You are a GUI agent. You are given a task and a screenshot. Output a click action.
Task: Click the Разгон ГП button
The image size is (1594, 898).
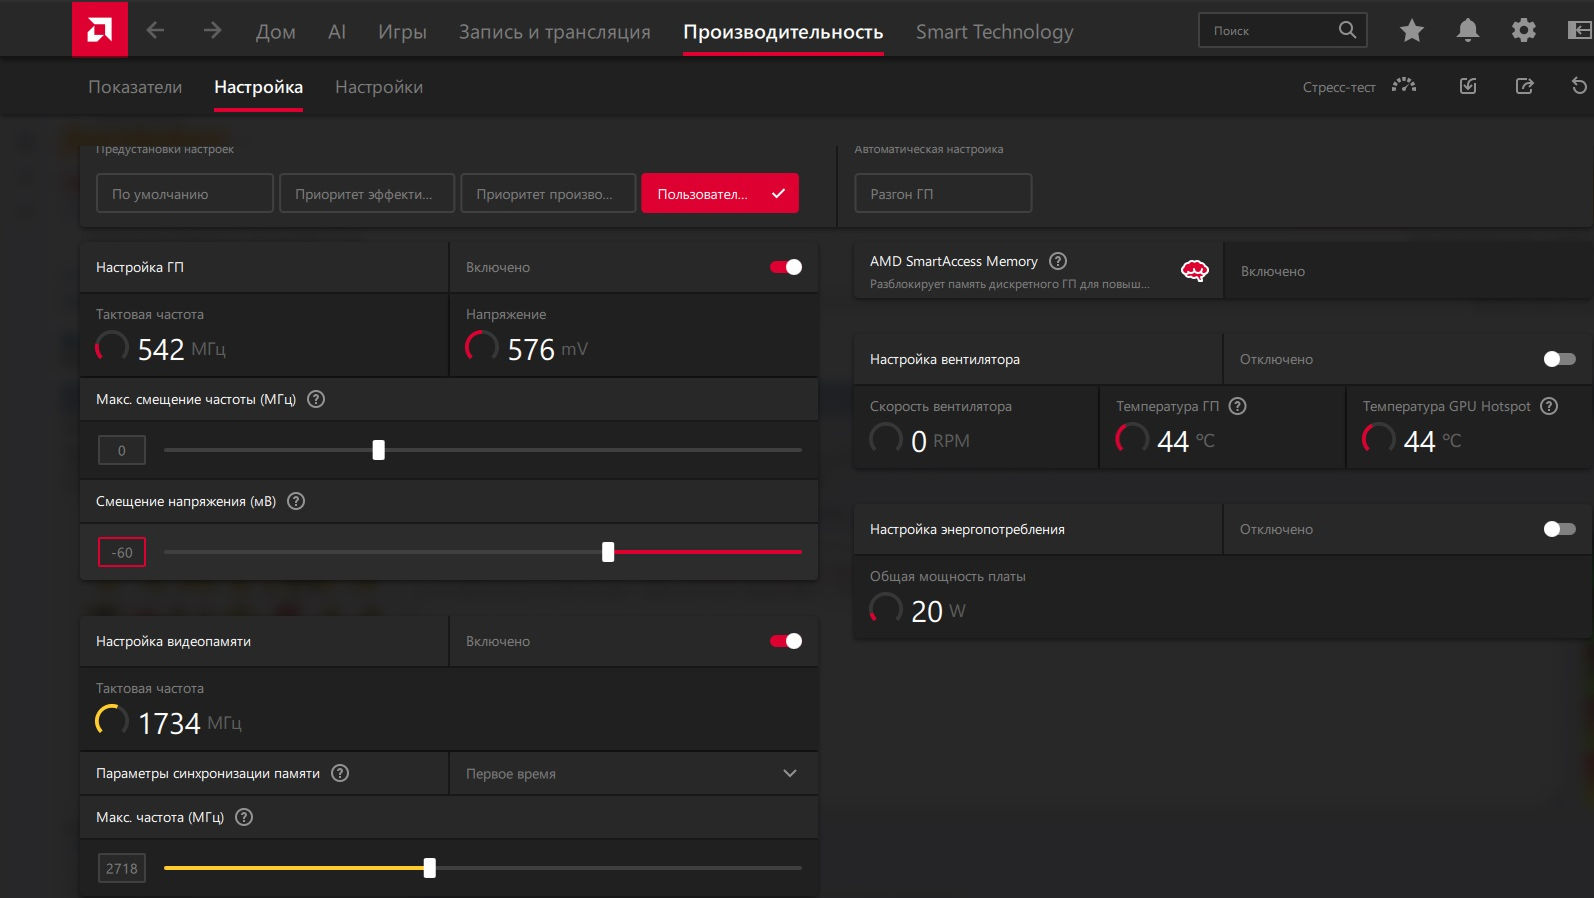coord(943,193)
